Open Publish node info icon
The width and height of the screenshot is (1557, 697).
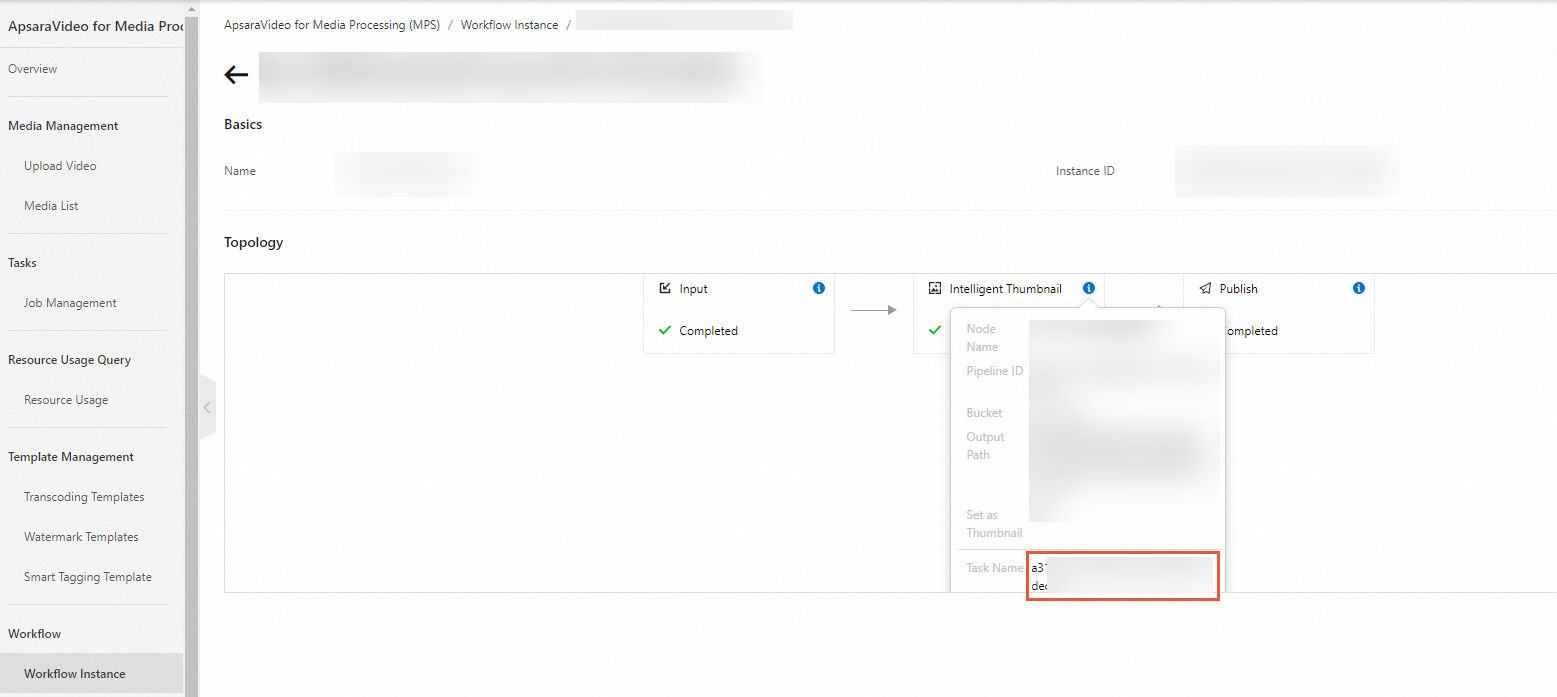coord(1359,288)
